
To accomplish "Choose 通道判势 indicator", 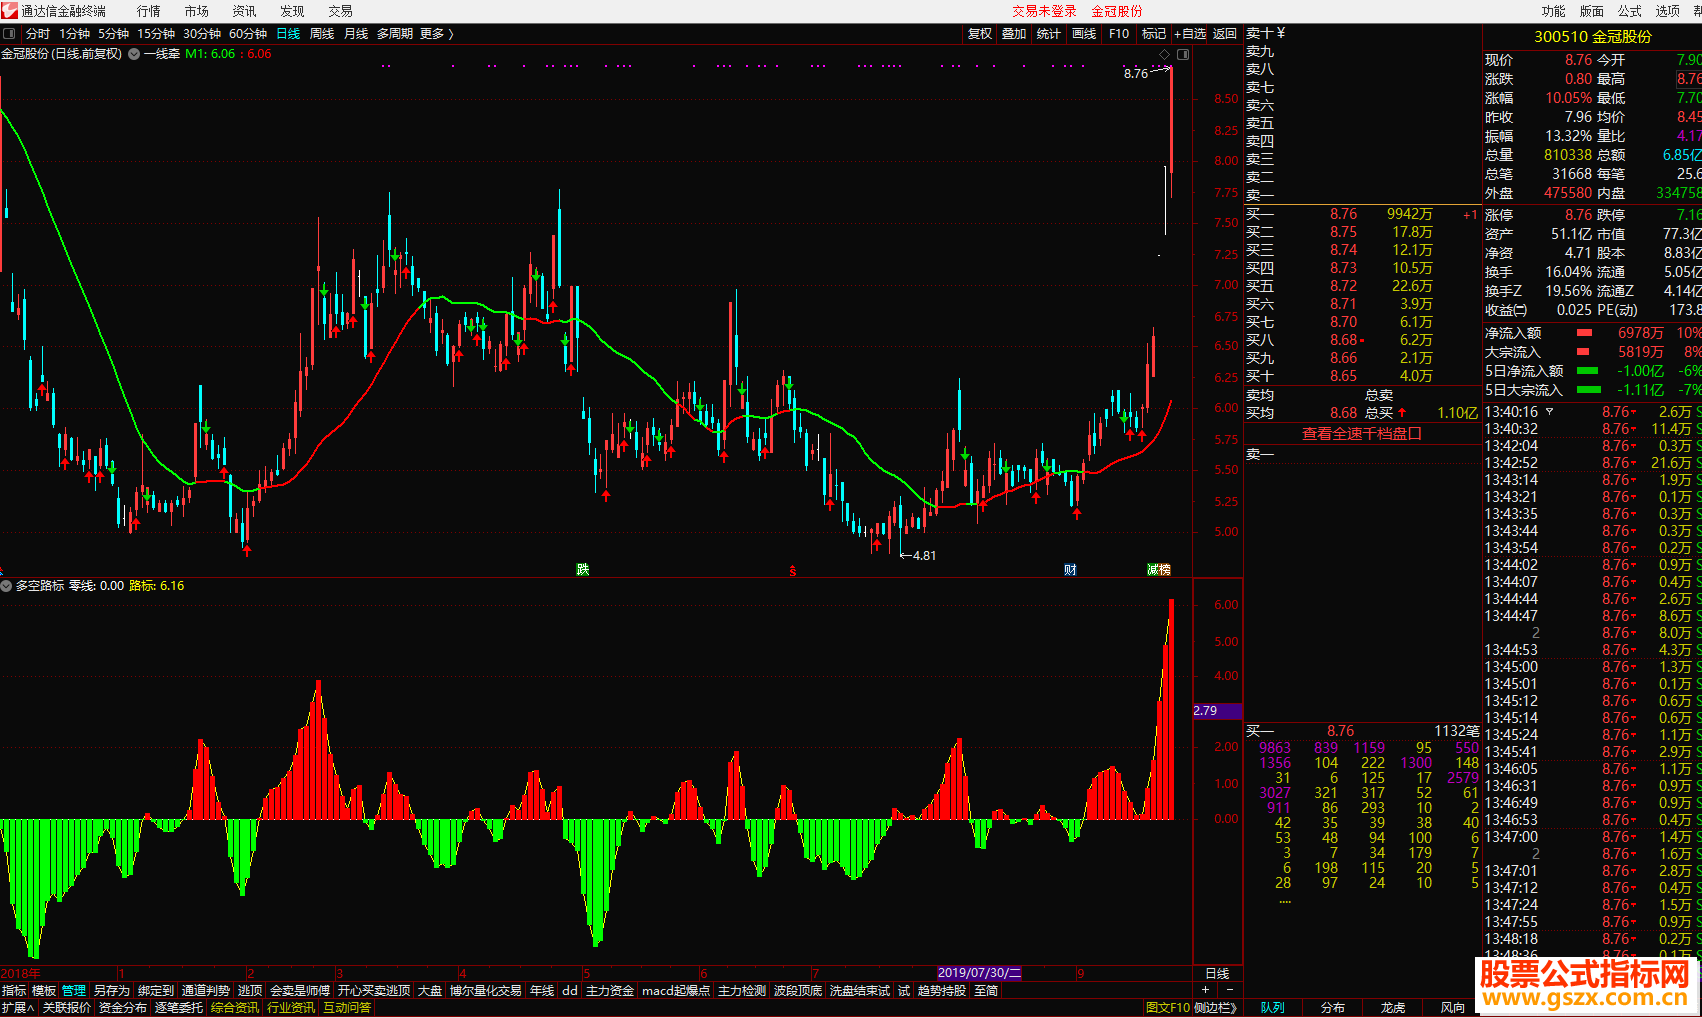I will tap(205, 991).
